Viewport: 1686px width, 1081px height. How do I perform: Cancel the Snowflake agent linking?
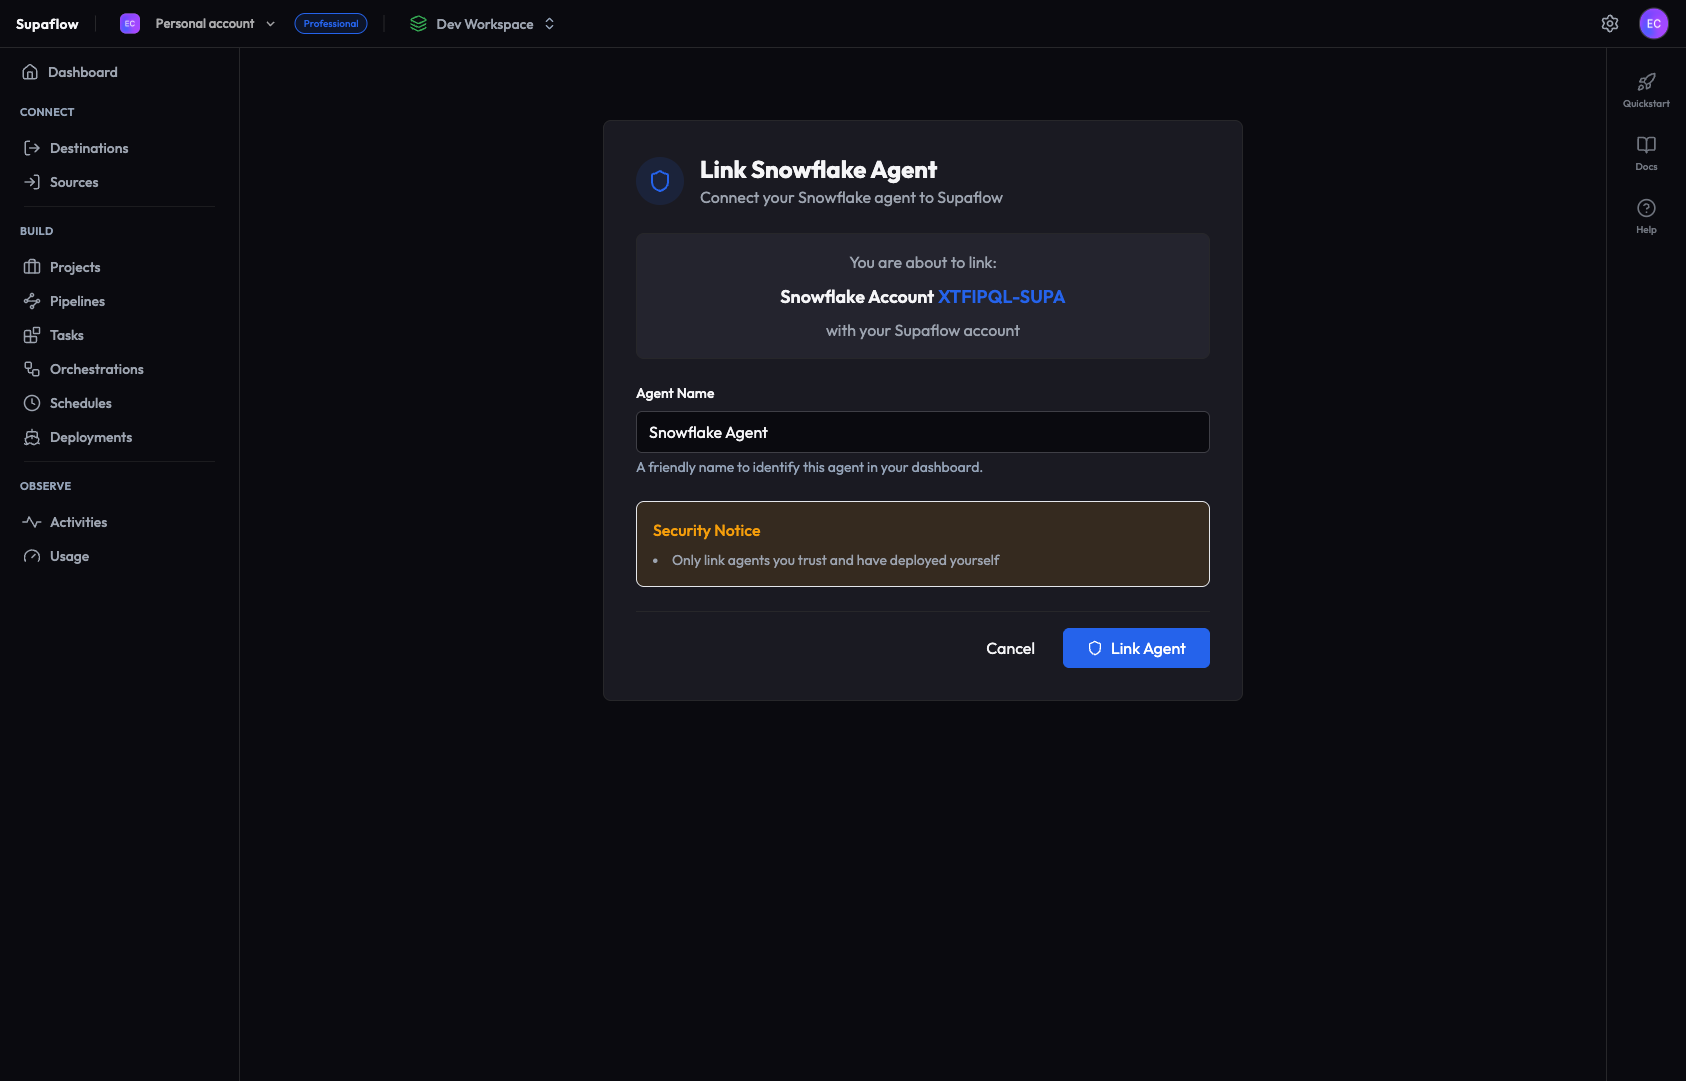(1010, 648)
